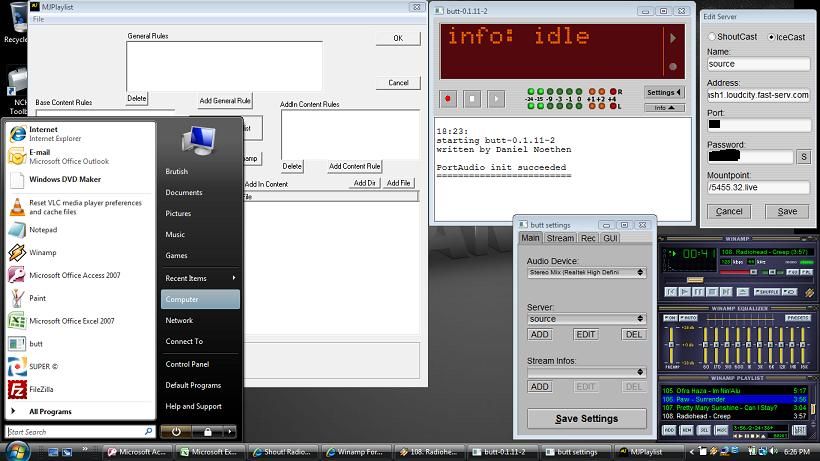This screenshot has height=461, width=820.
Task: Click Winamp eject/open file button
Action: (743, 292)
